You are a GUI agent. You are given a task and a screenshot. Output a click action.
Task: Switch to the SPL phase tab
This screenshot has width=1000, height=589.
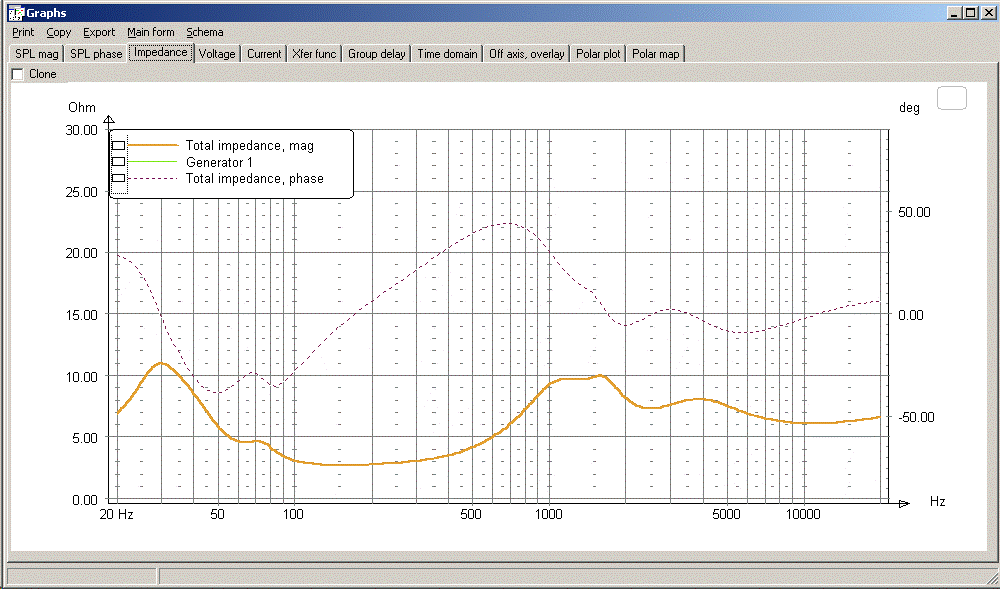[96, 54]
